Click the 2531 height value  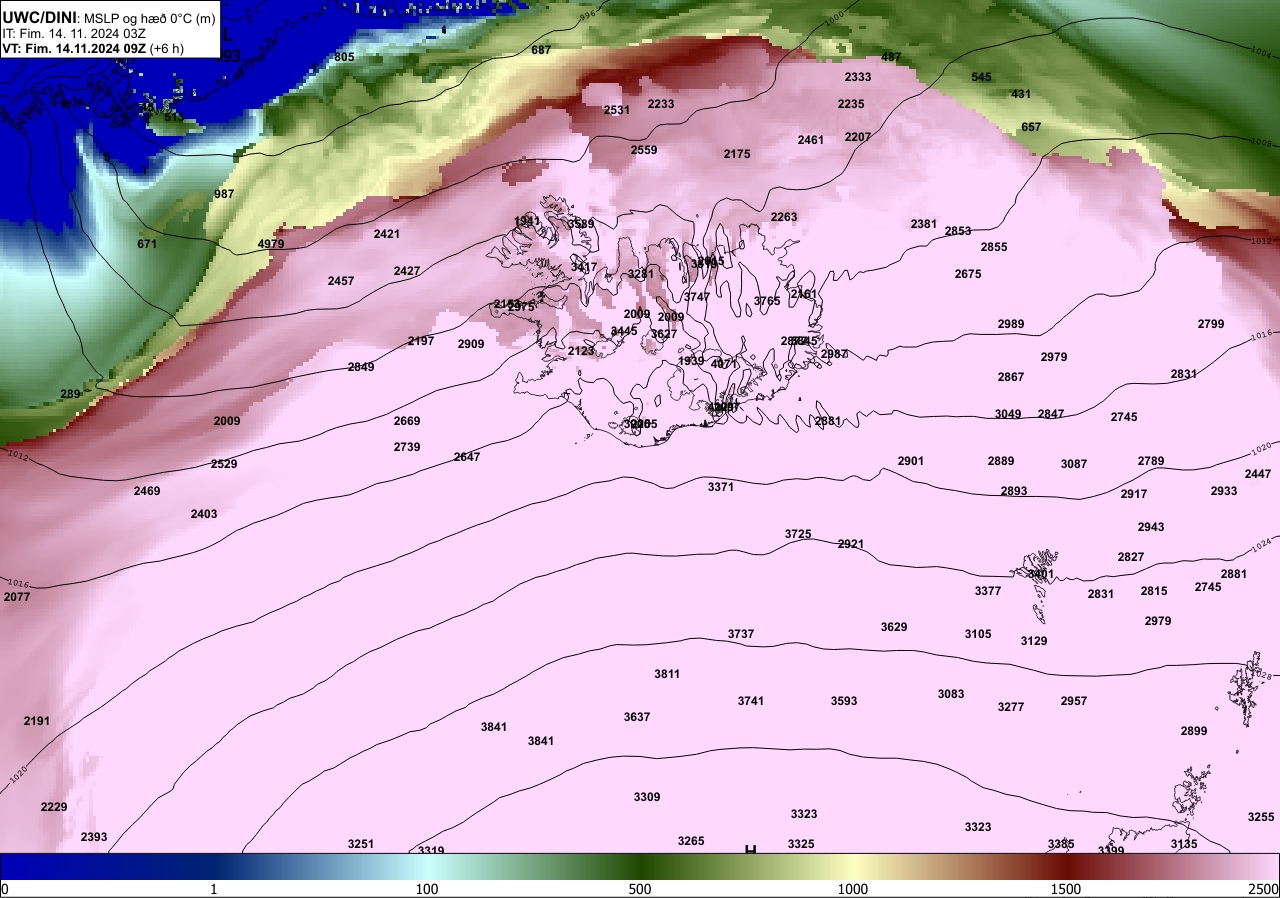pos(617,110)
